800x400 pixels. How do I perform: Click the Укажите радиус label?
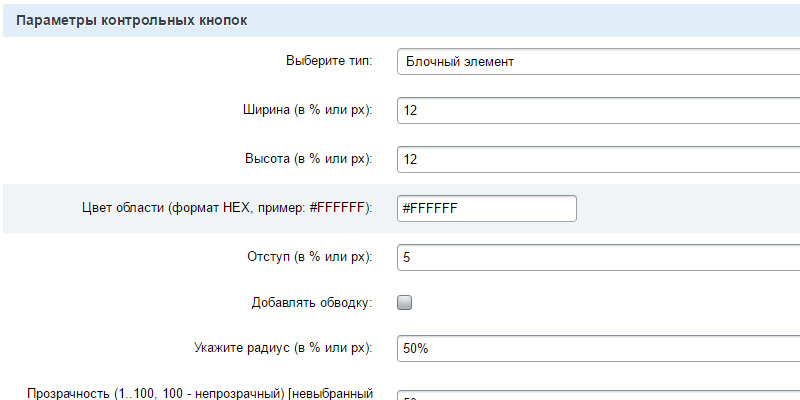click(283, 348)
